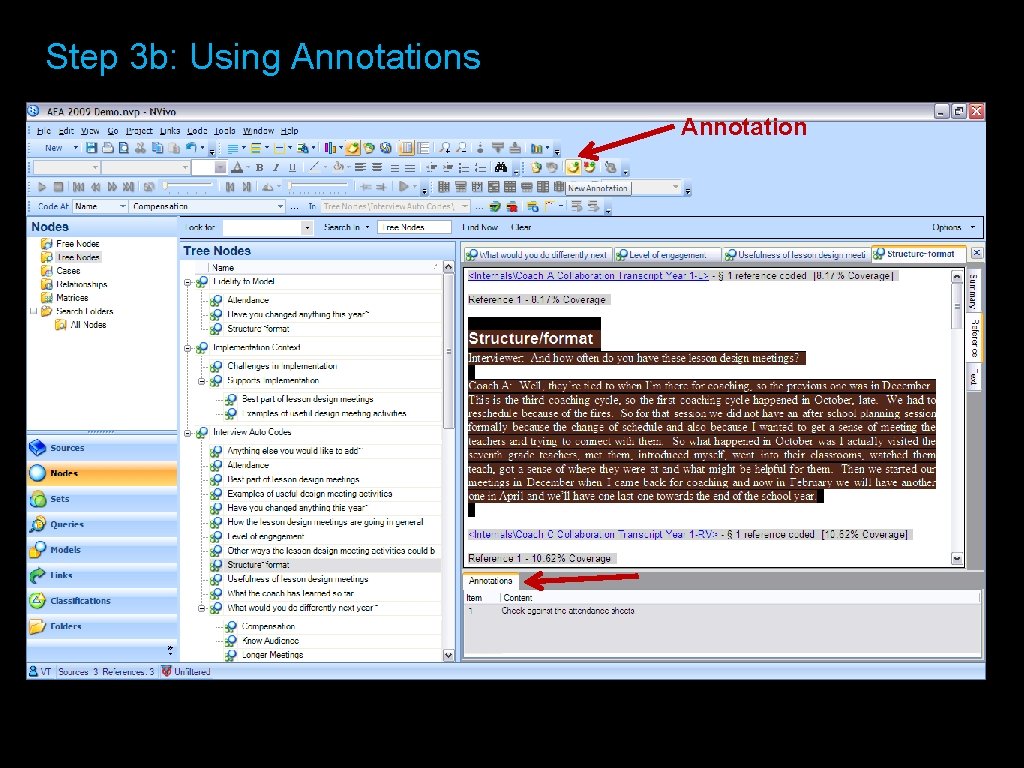
Task: Click the Save icon in the toolbar
Action: (91, 148)
